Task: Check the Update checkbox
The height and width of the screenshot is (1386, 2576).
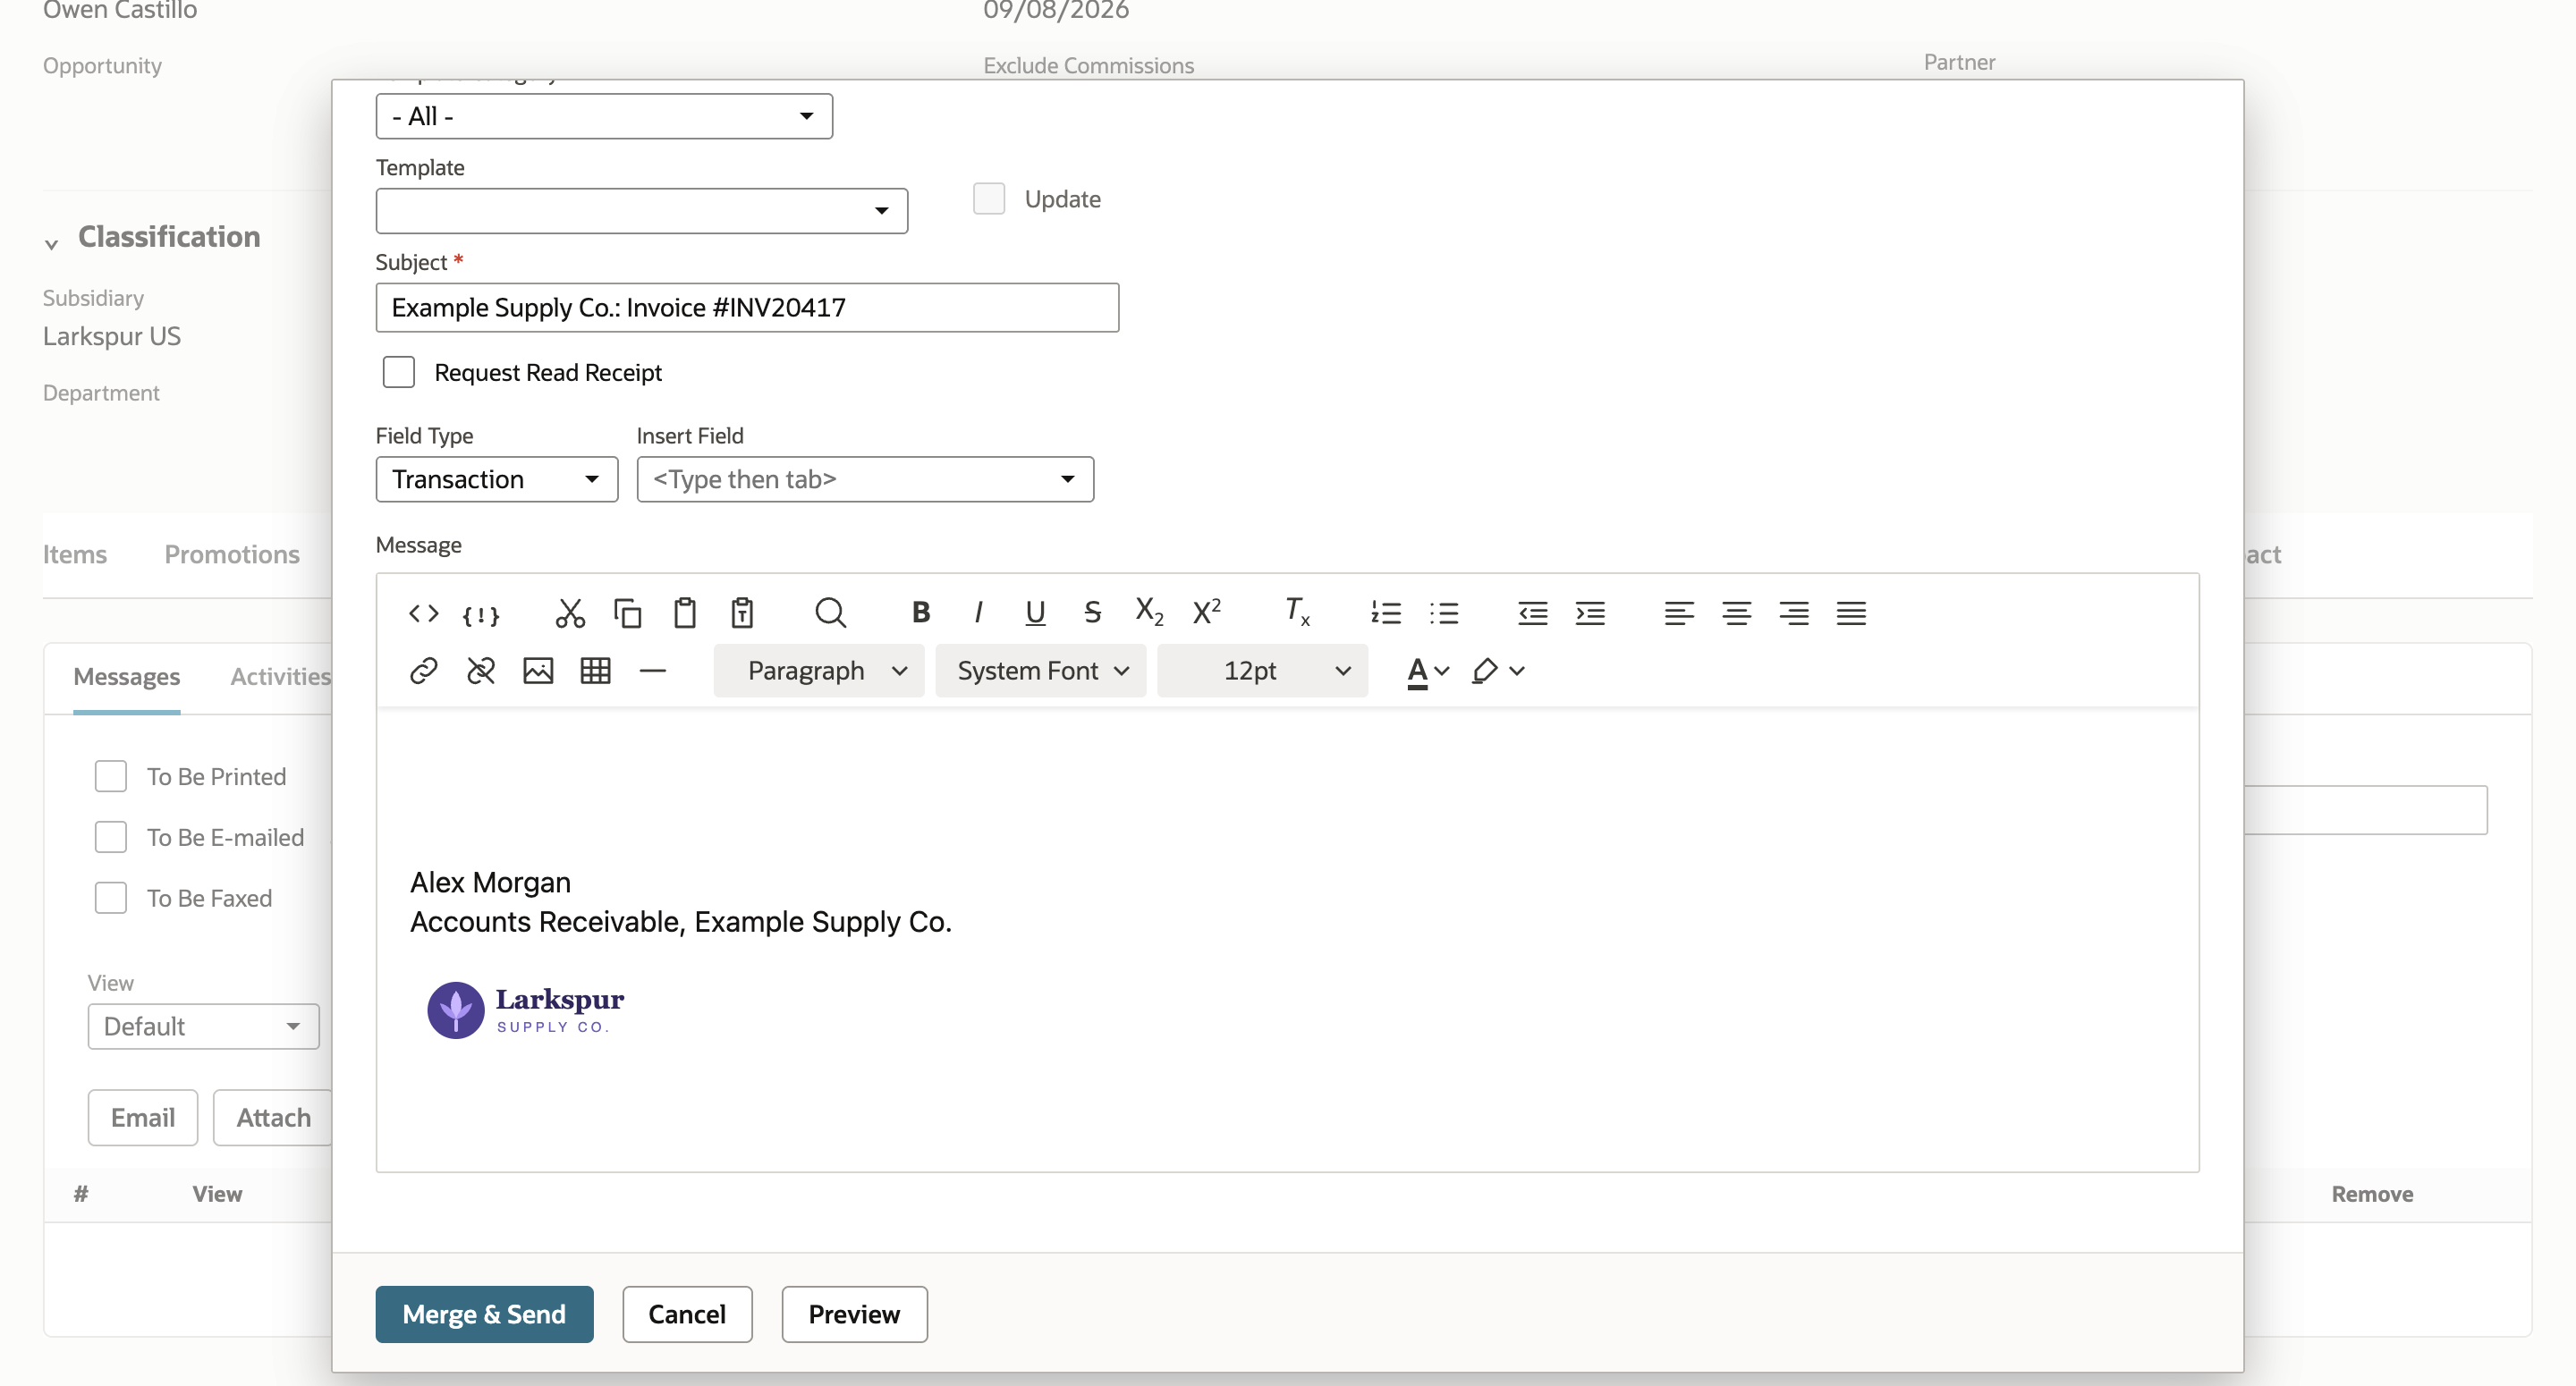Action: pos(989,198)
